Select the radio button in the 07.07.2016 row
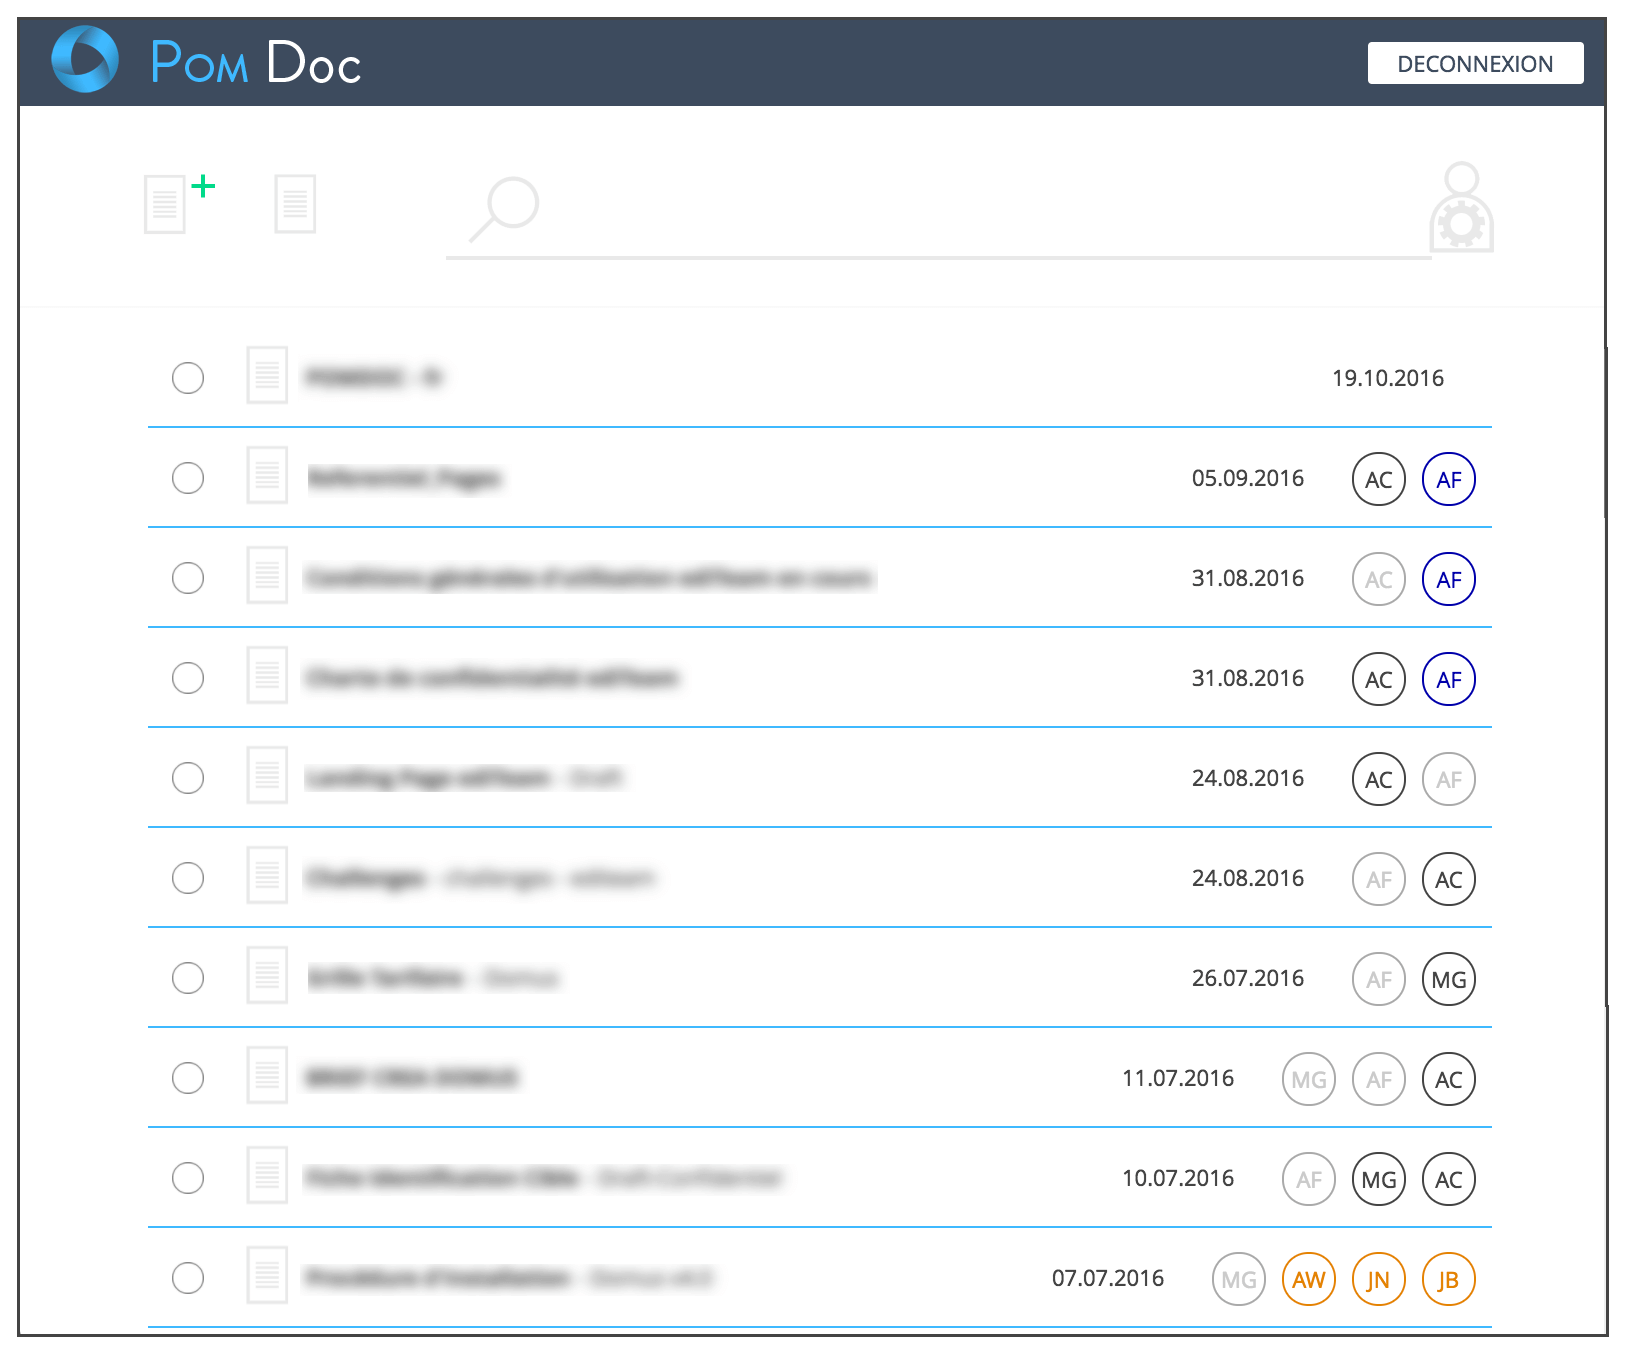Image resolution: width=1626 pixels, height=1354 pixels. coord(188,1278)
